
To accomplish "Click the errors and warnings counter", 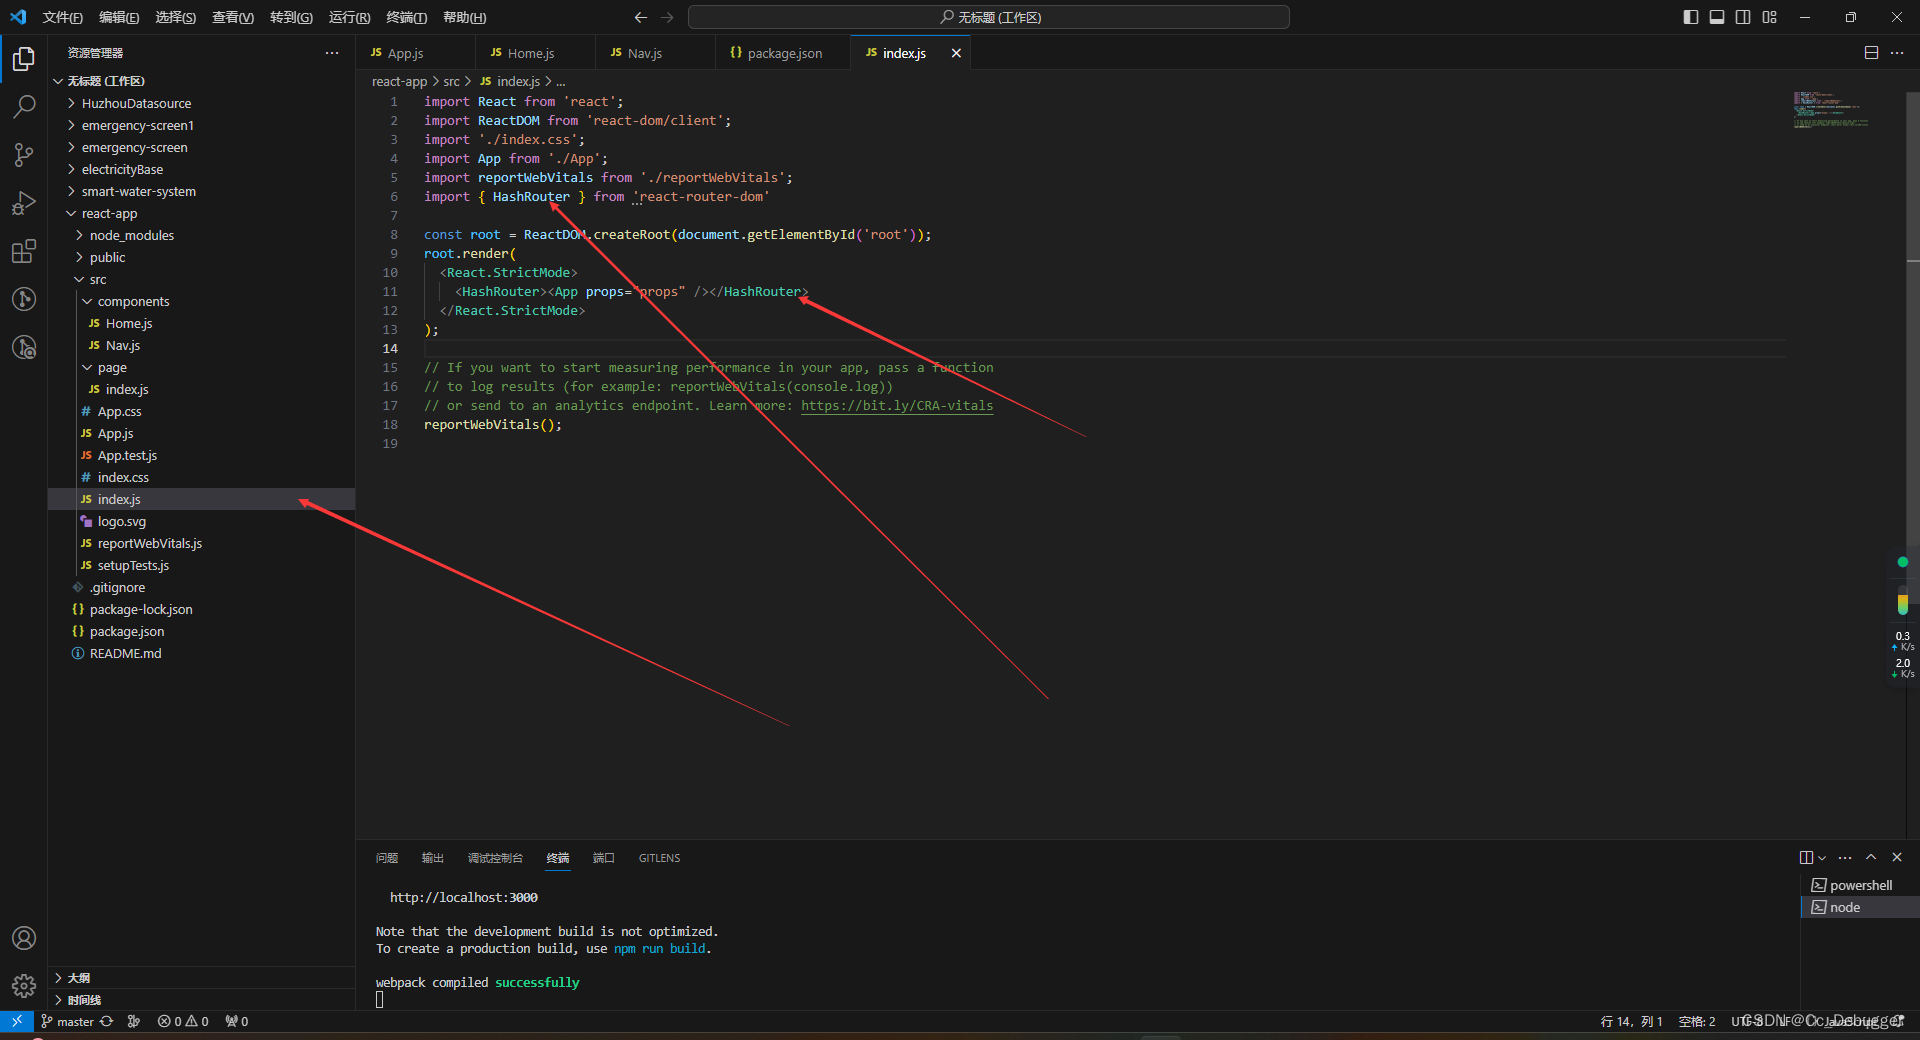I will point(183,1021).
